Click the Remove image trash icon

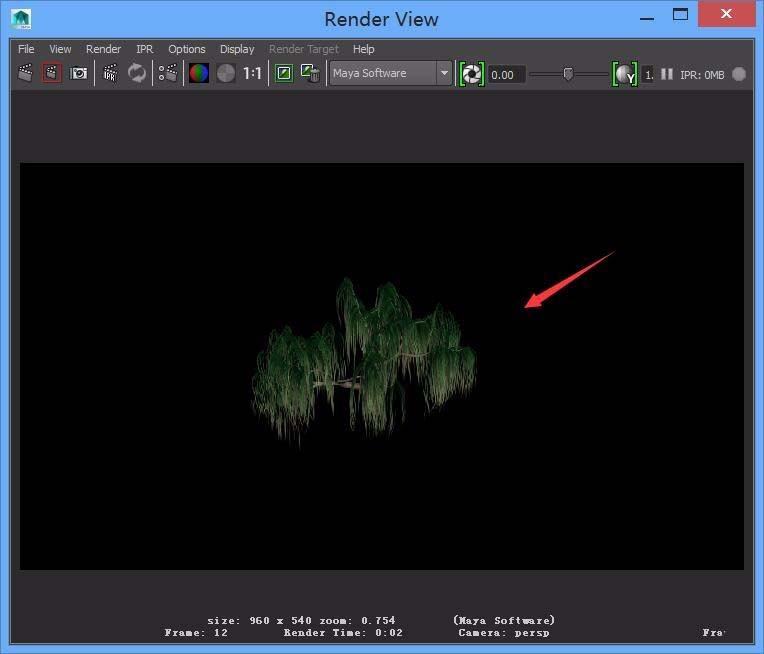click(310, 74)
